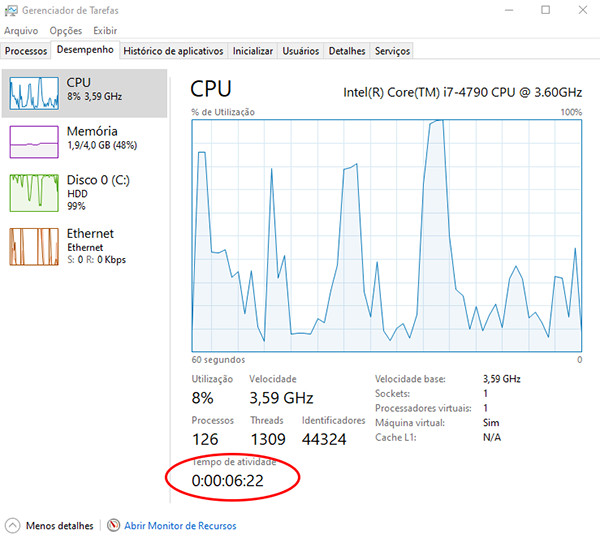Click the CPU utilization graph area

pos(386,235)
